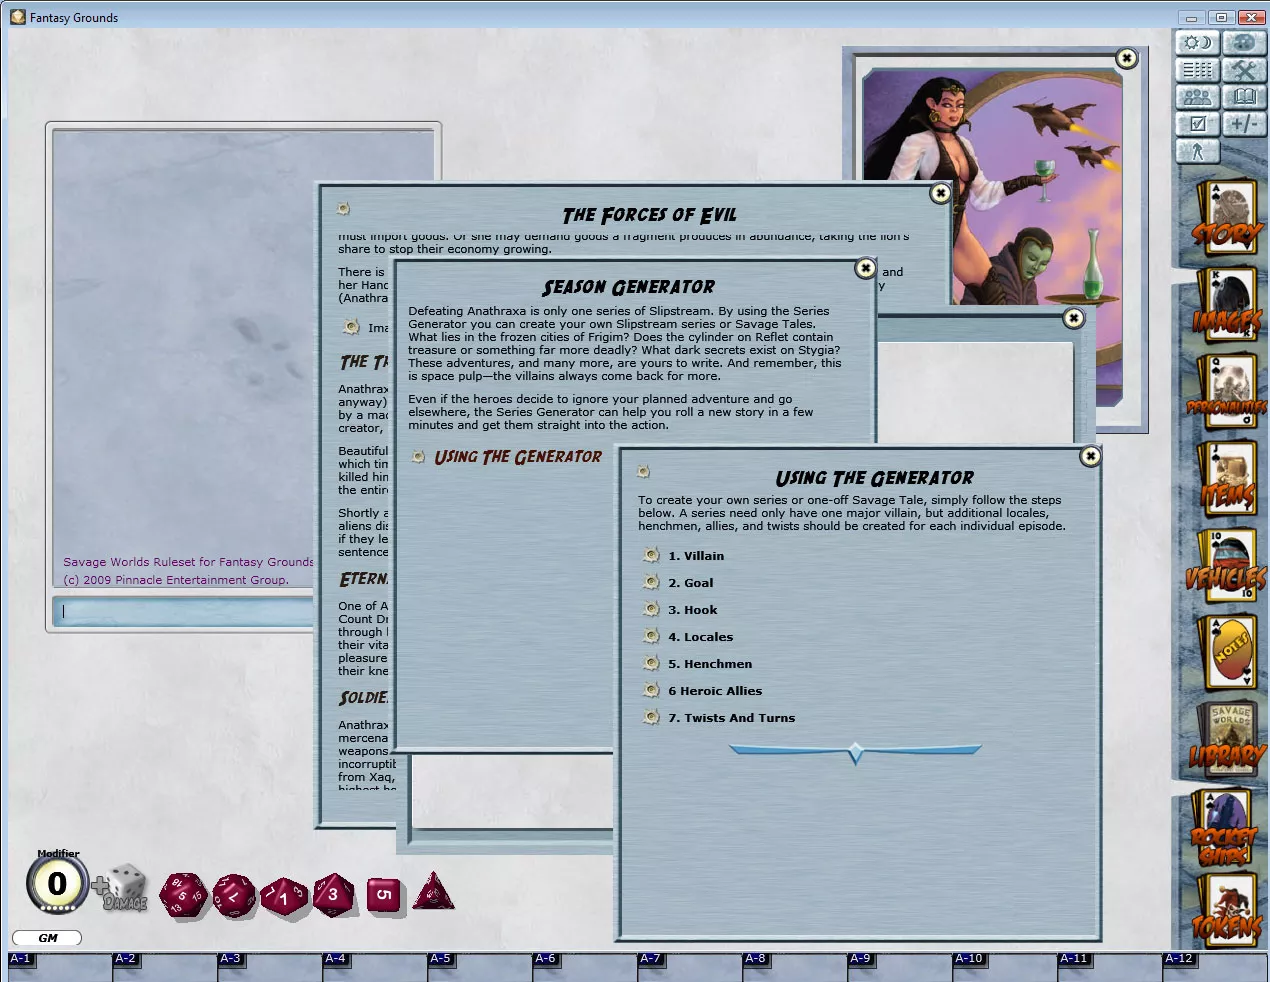1270x982 pixels.
Task: Open the Notes sidebar card
Action: click(x=1226, y=653)
